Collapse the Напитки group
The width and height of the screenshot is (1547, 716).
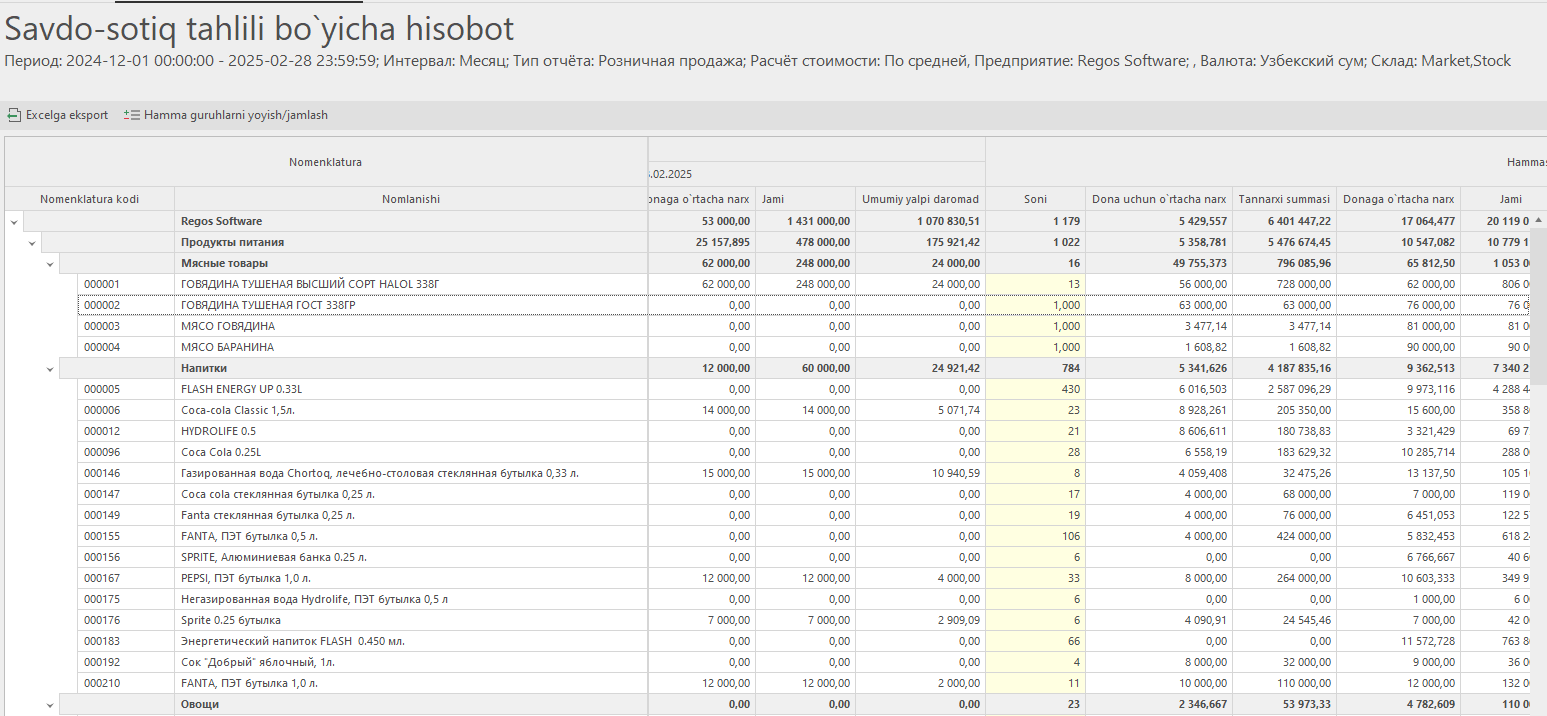(50, 369)
